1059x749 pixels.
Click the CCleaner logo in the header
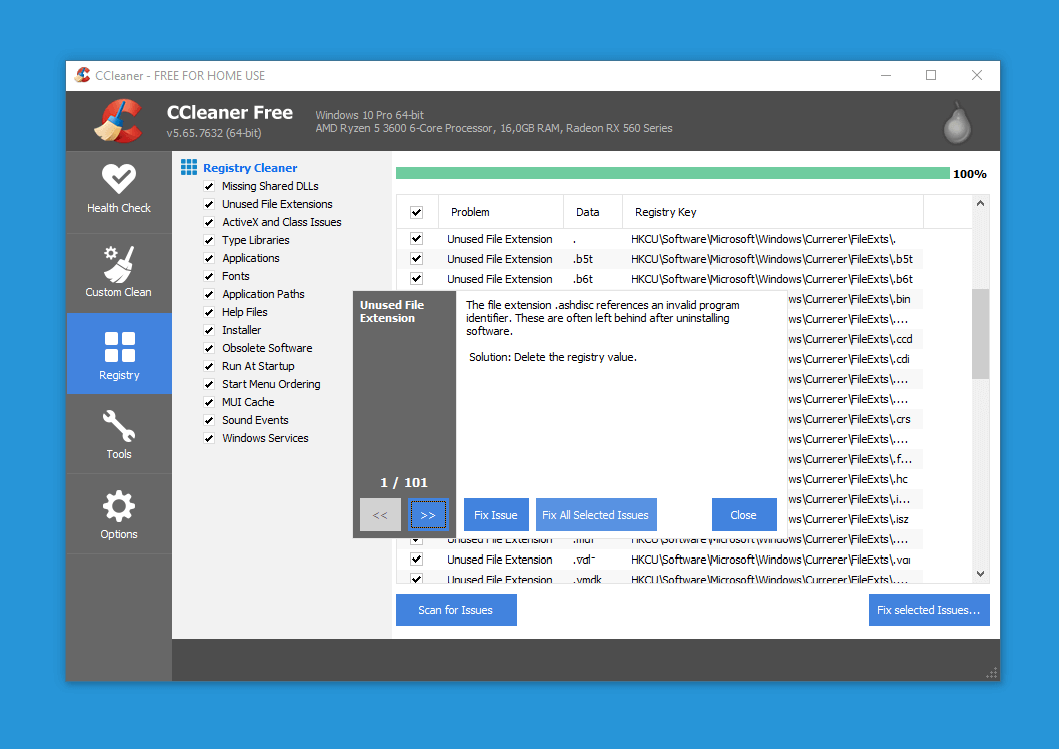[118, 122]
